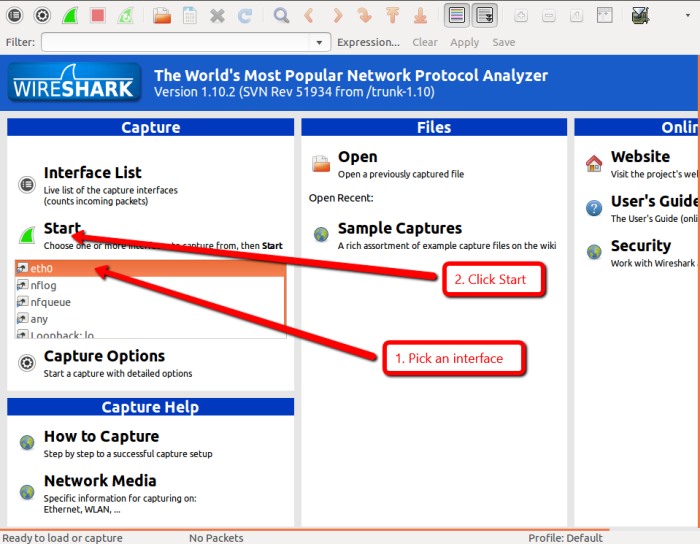The image size is (700, 544).
Task: Click the Interface List round icon
Action: click(27, 184)
